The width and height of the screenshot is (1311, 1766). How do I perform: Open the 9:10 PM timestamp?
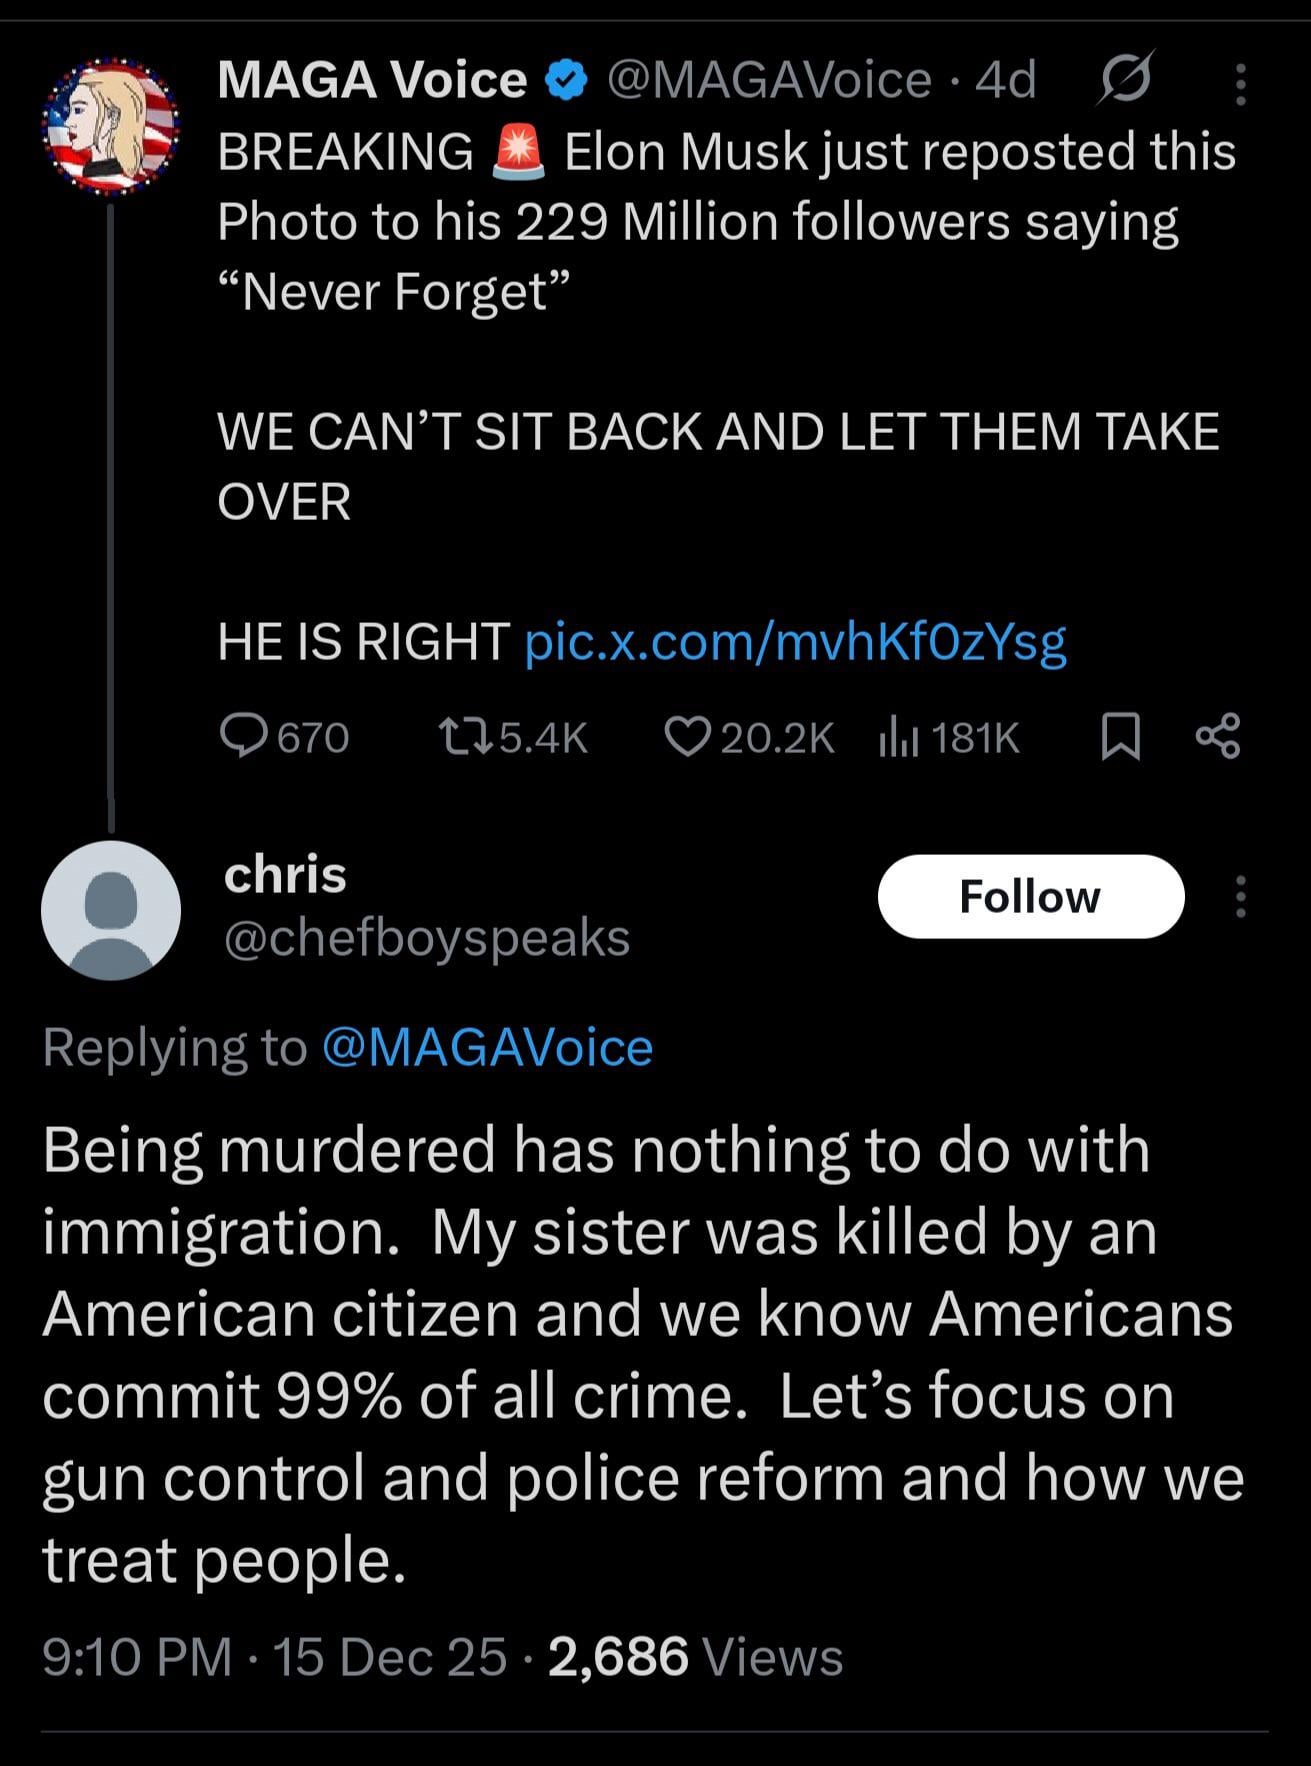(x=137, y=1657)
